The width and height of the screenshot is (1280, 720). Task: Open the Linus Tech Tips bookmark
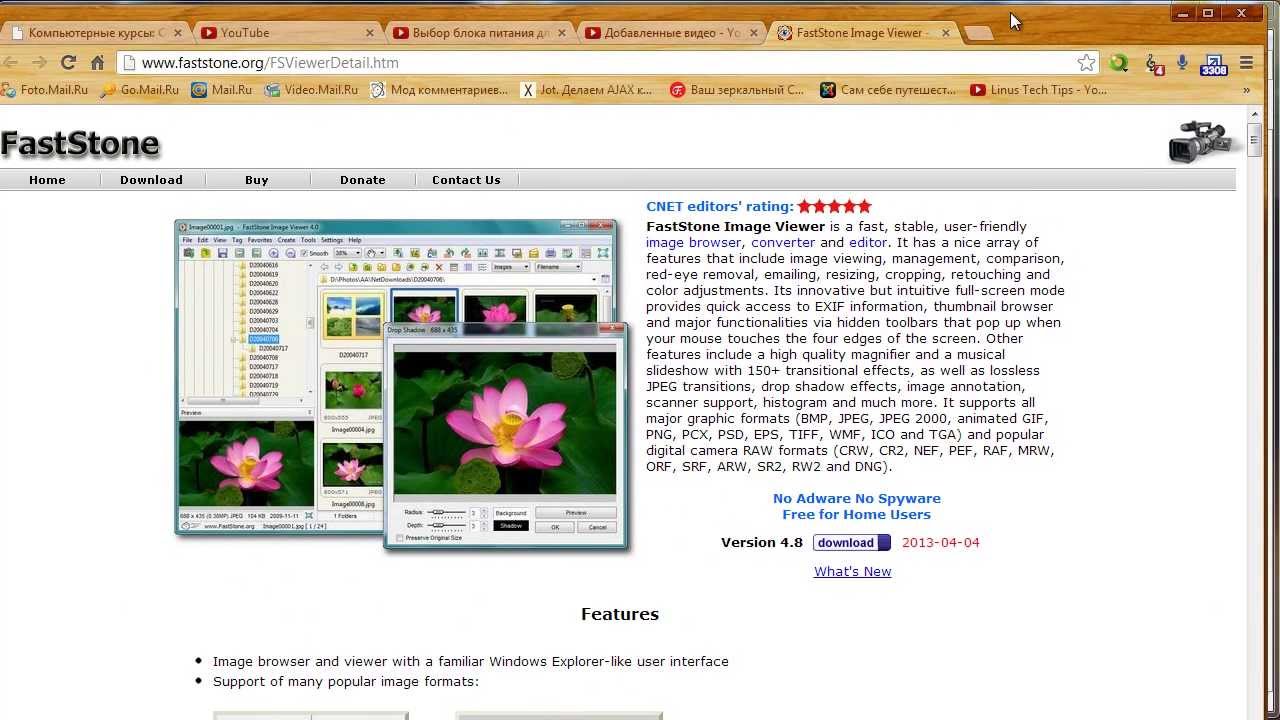(x=1039, y=90)
